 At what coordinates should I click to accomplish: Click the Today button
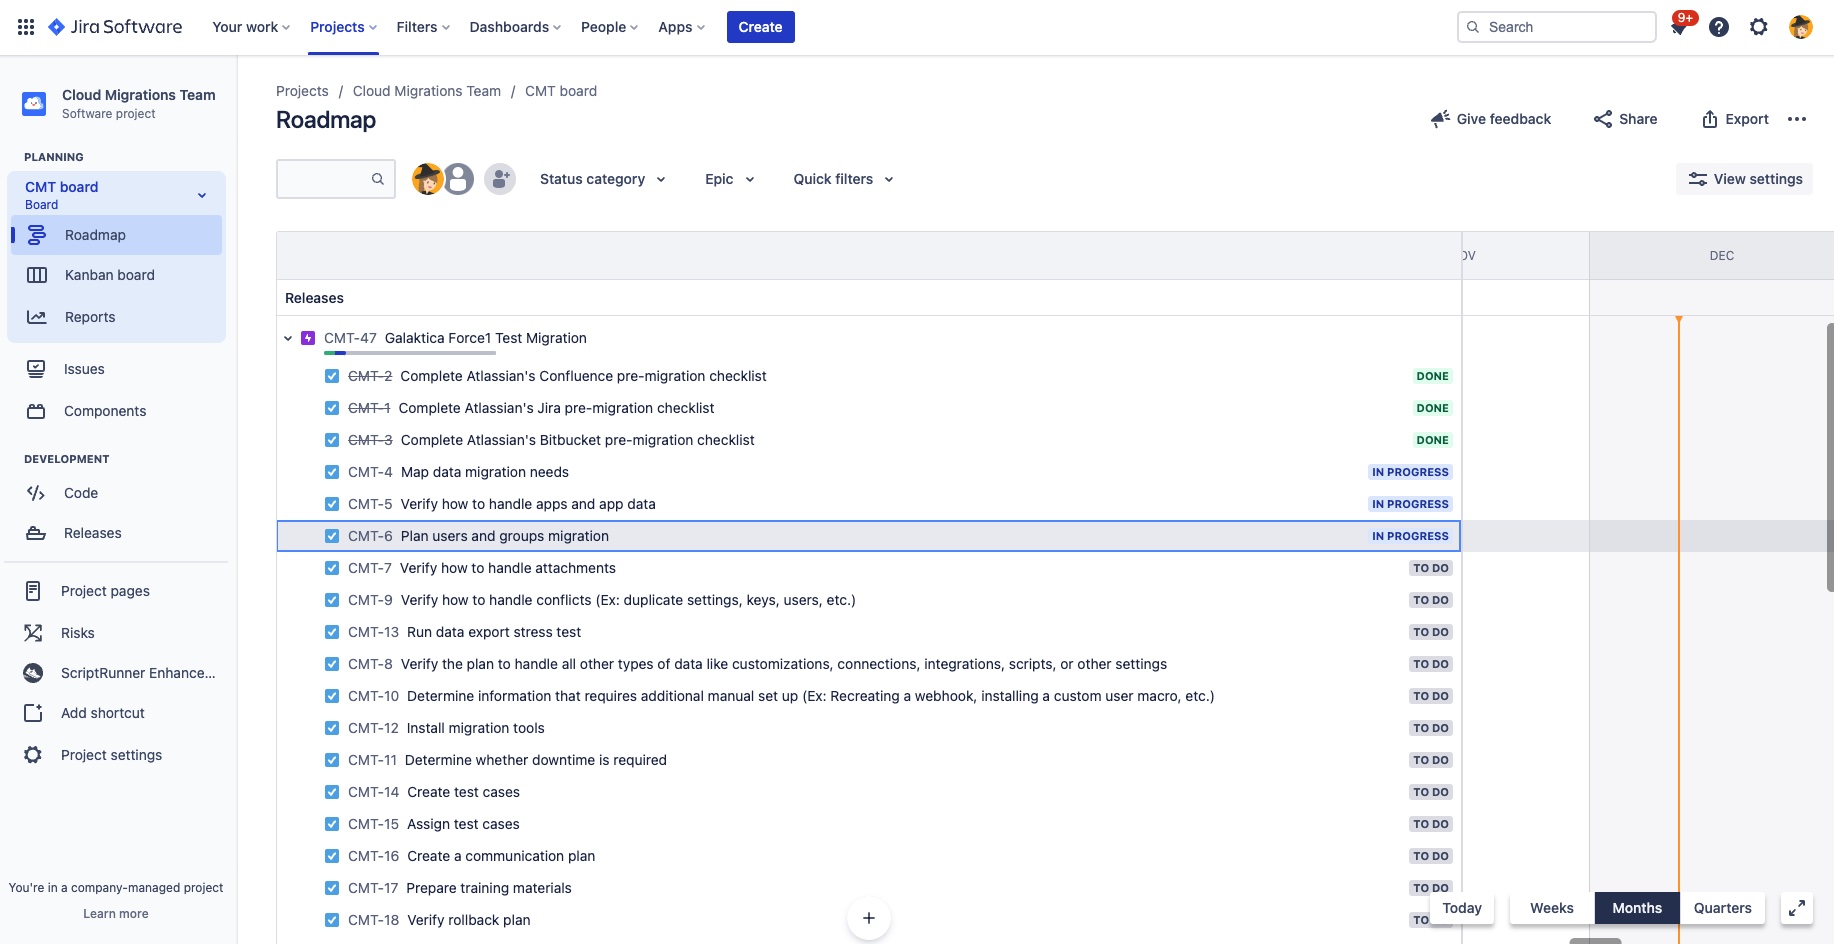[1462, 908]
